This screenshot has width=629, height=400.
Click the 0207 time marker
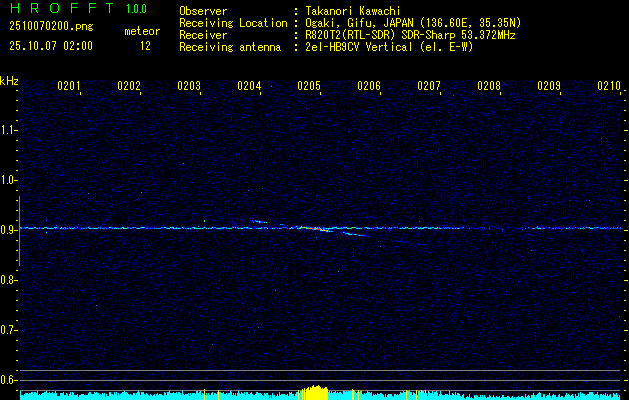pyautogui.click(x=429, y=86)
